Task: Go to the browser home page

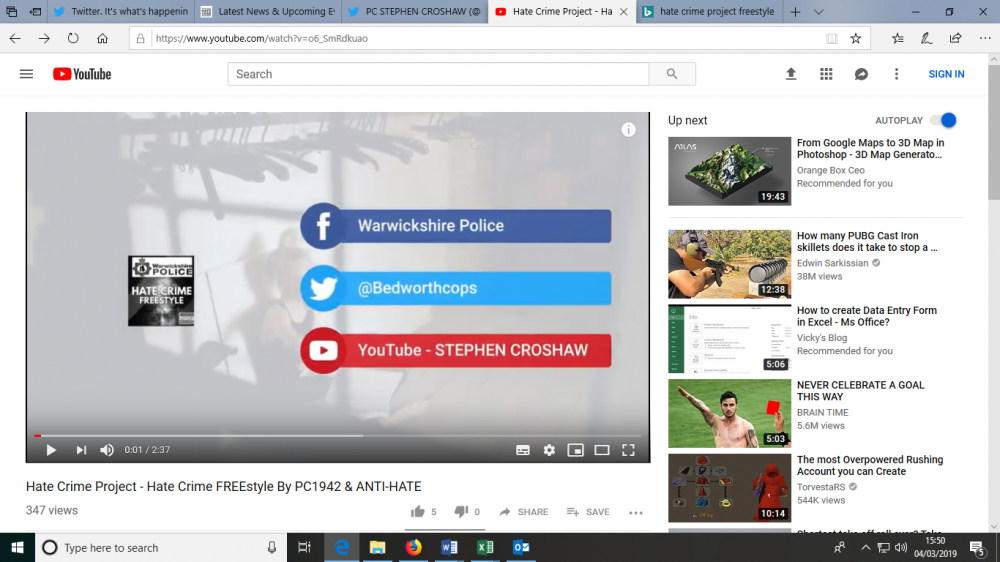Action: pos(102,38)
